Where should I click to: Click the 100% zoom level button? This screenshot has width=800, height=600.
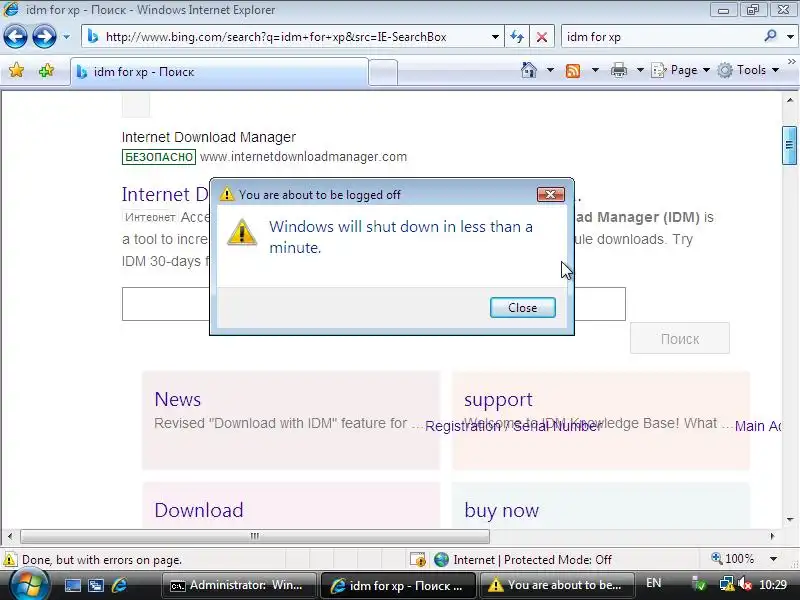point(733,559)
